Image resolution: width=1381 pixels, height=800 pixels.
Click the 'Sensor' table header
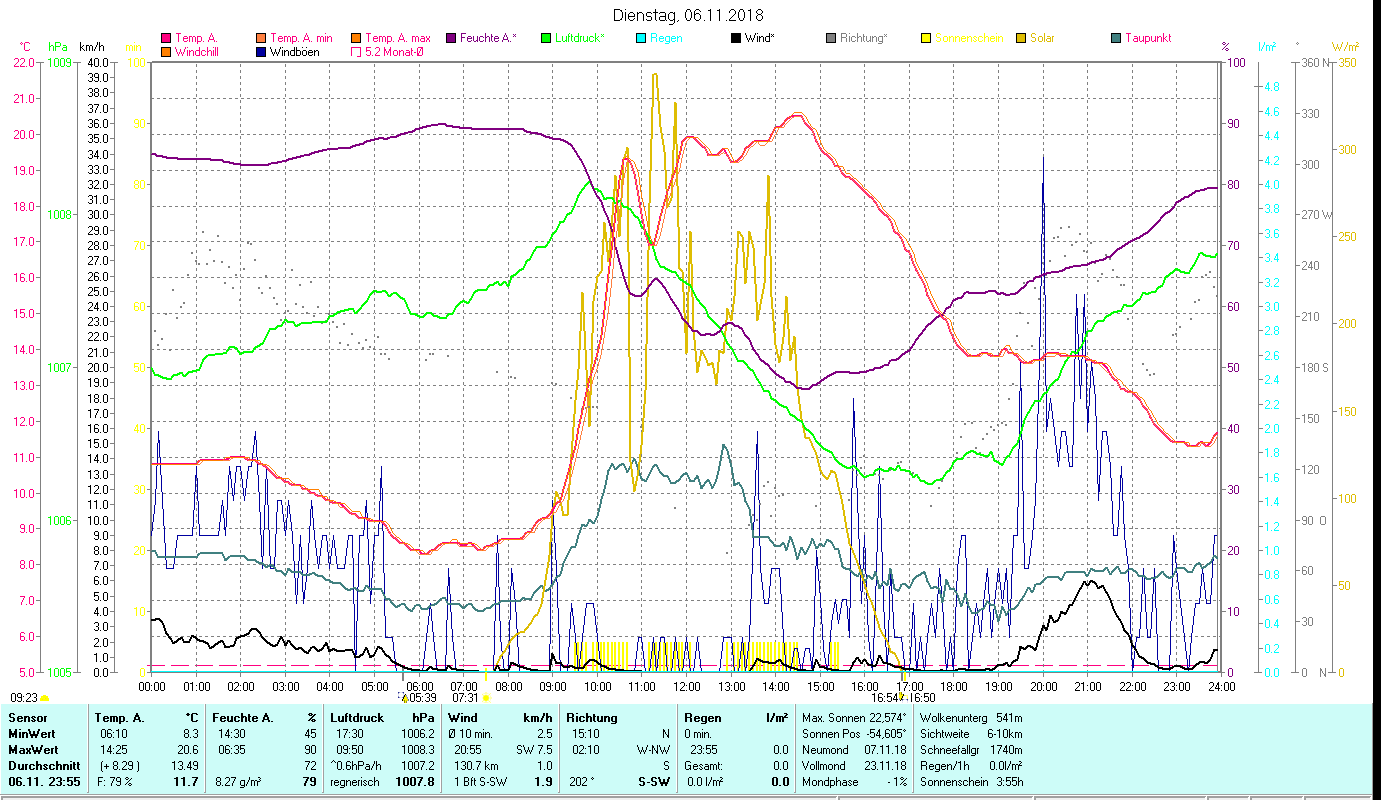[27, 718]
